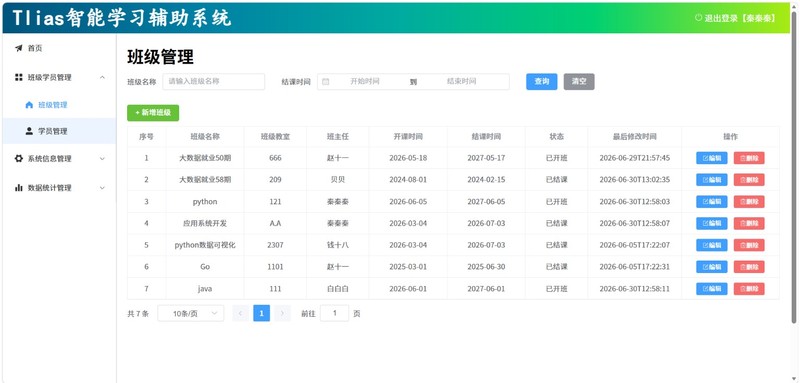Click the 班级学员管理 grid icon
The image size is (800, 383).
coord(19,78)
